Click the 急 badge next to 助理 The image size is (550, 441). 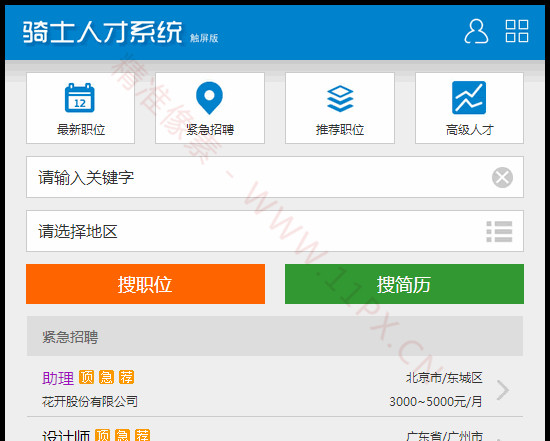[106, 377]
